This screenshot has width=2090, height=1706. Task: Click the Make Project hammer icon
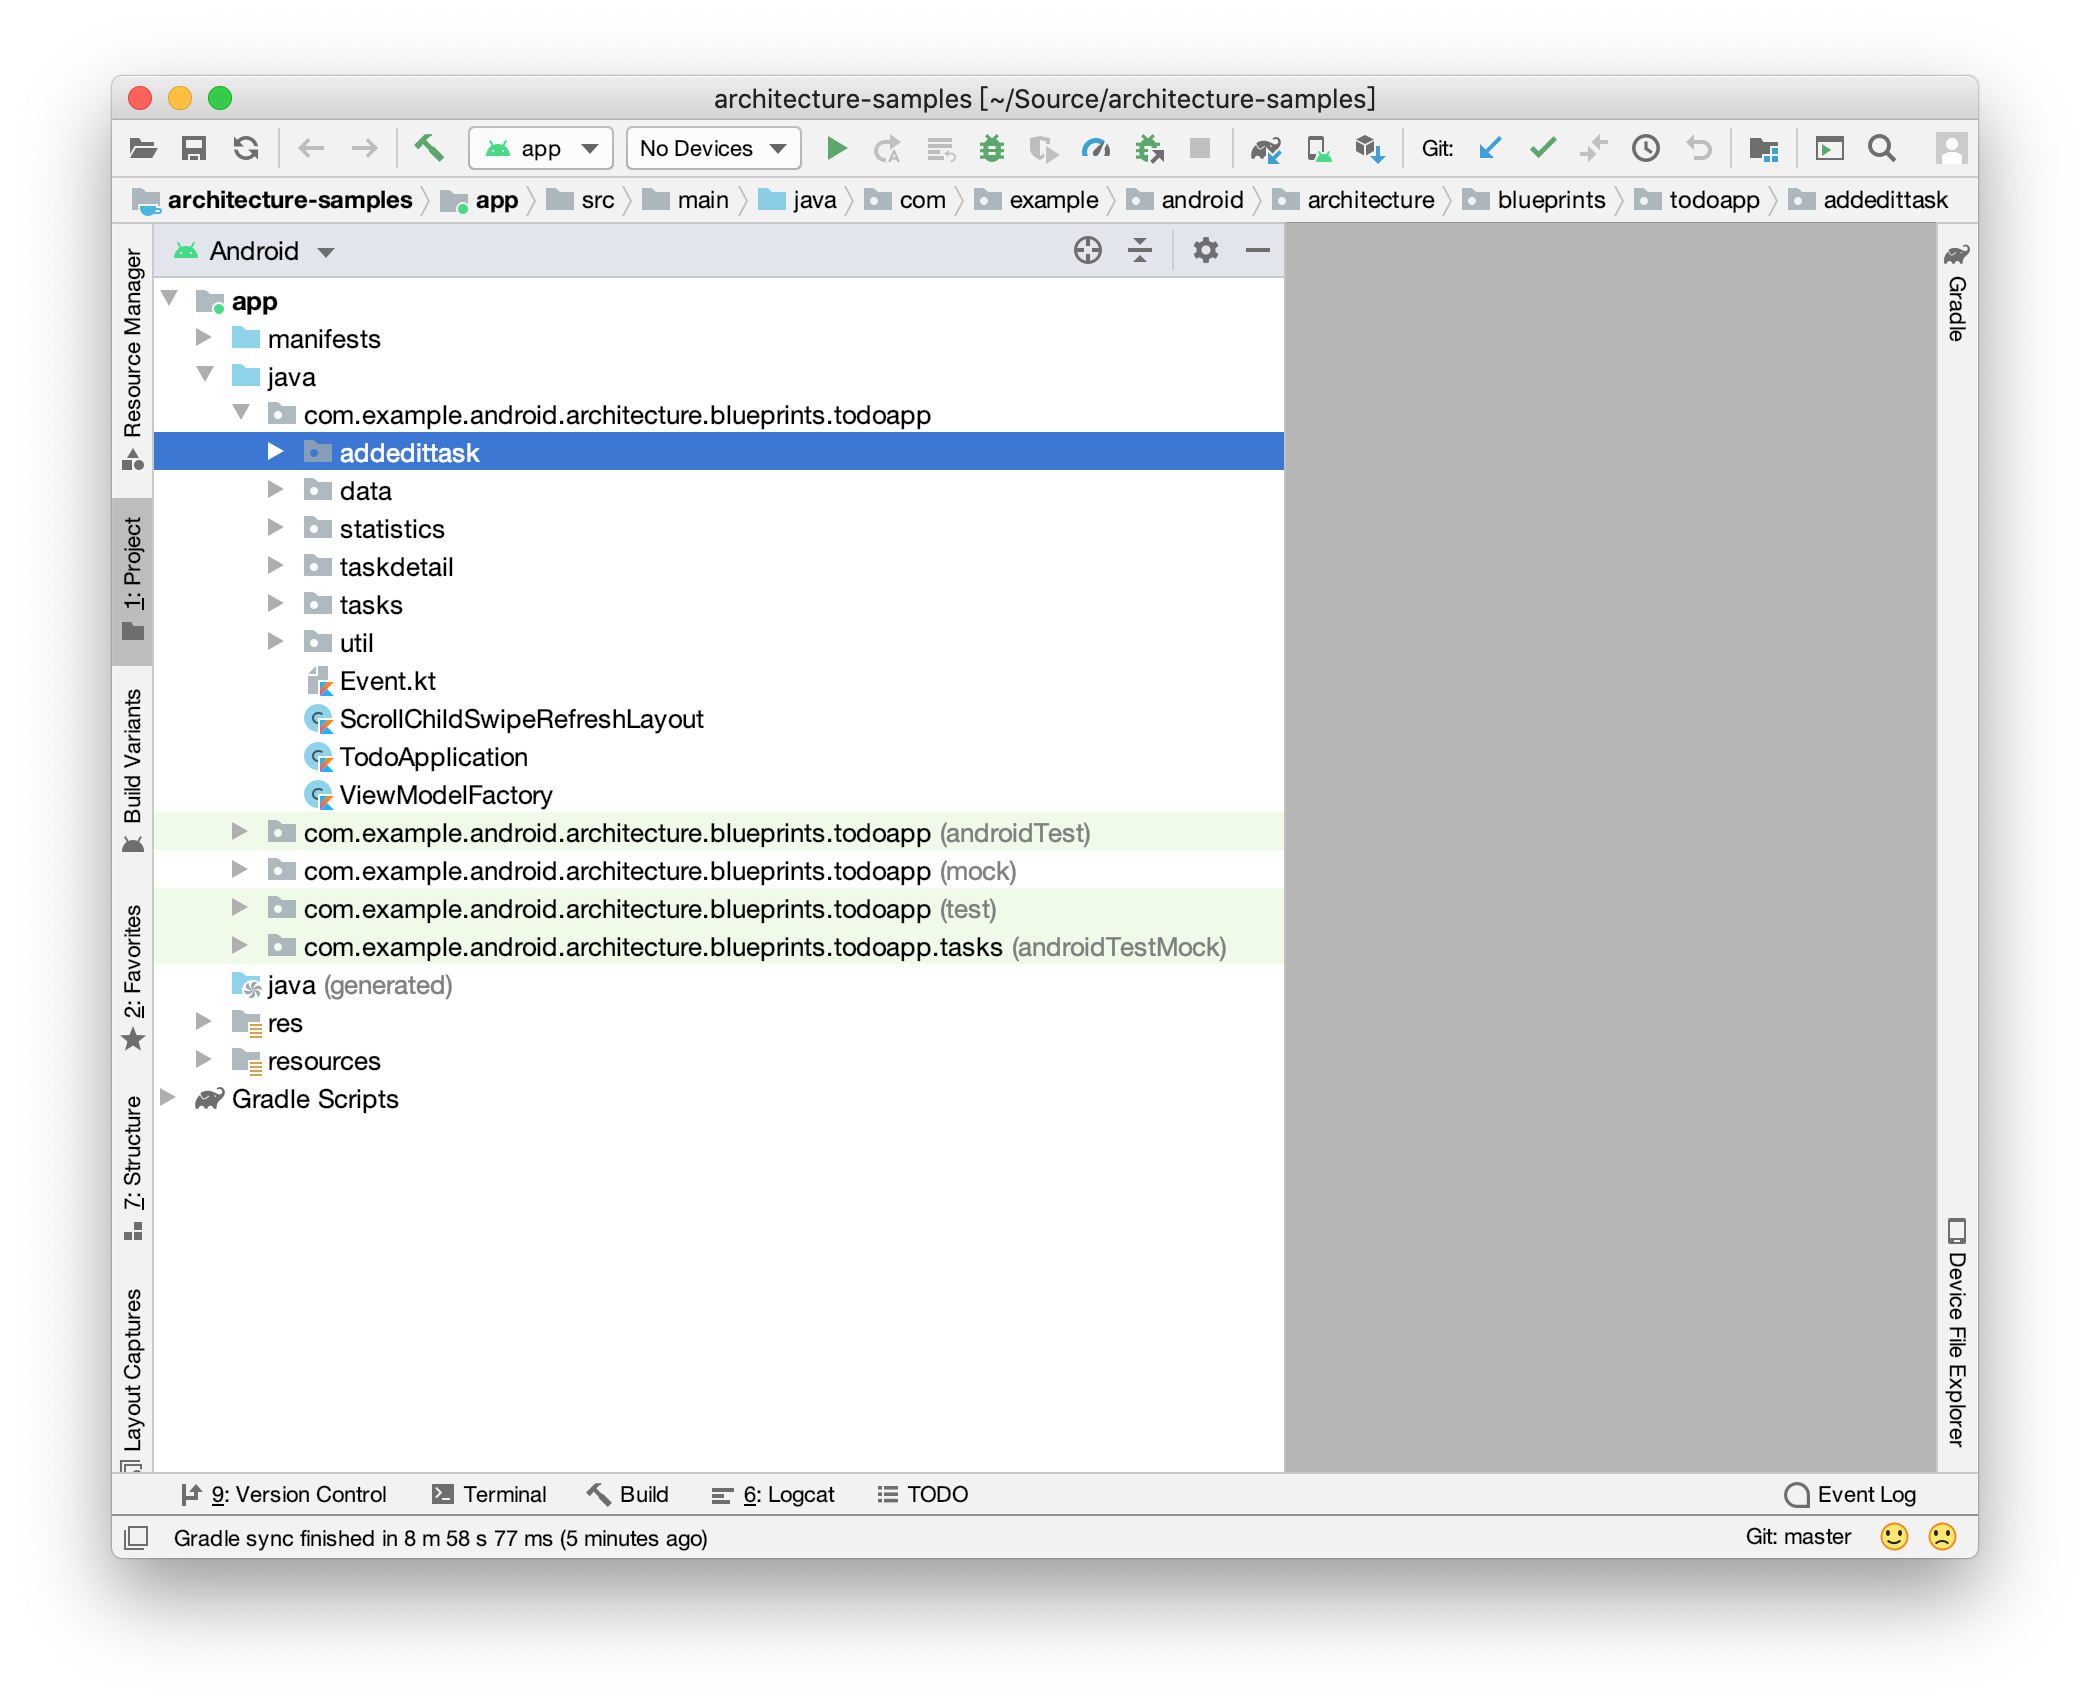pos(429,148)
